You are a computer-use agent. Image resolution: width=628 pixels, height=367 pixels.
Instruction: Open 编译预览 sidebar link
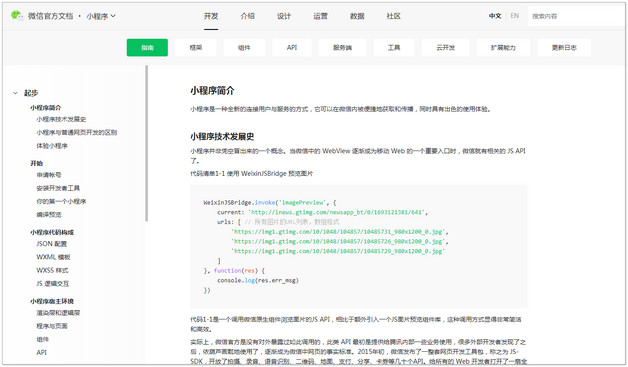click(49, 215)
